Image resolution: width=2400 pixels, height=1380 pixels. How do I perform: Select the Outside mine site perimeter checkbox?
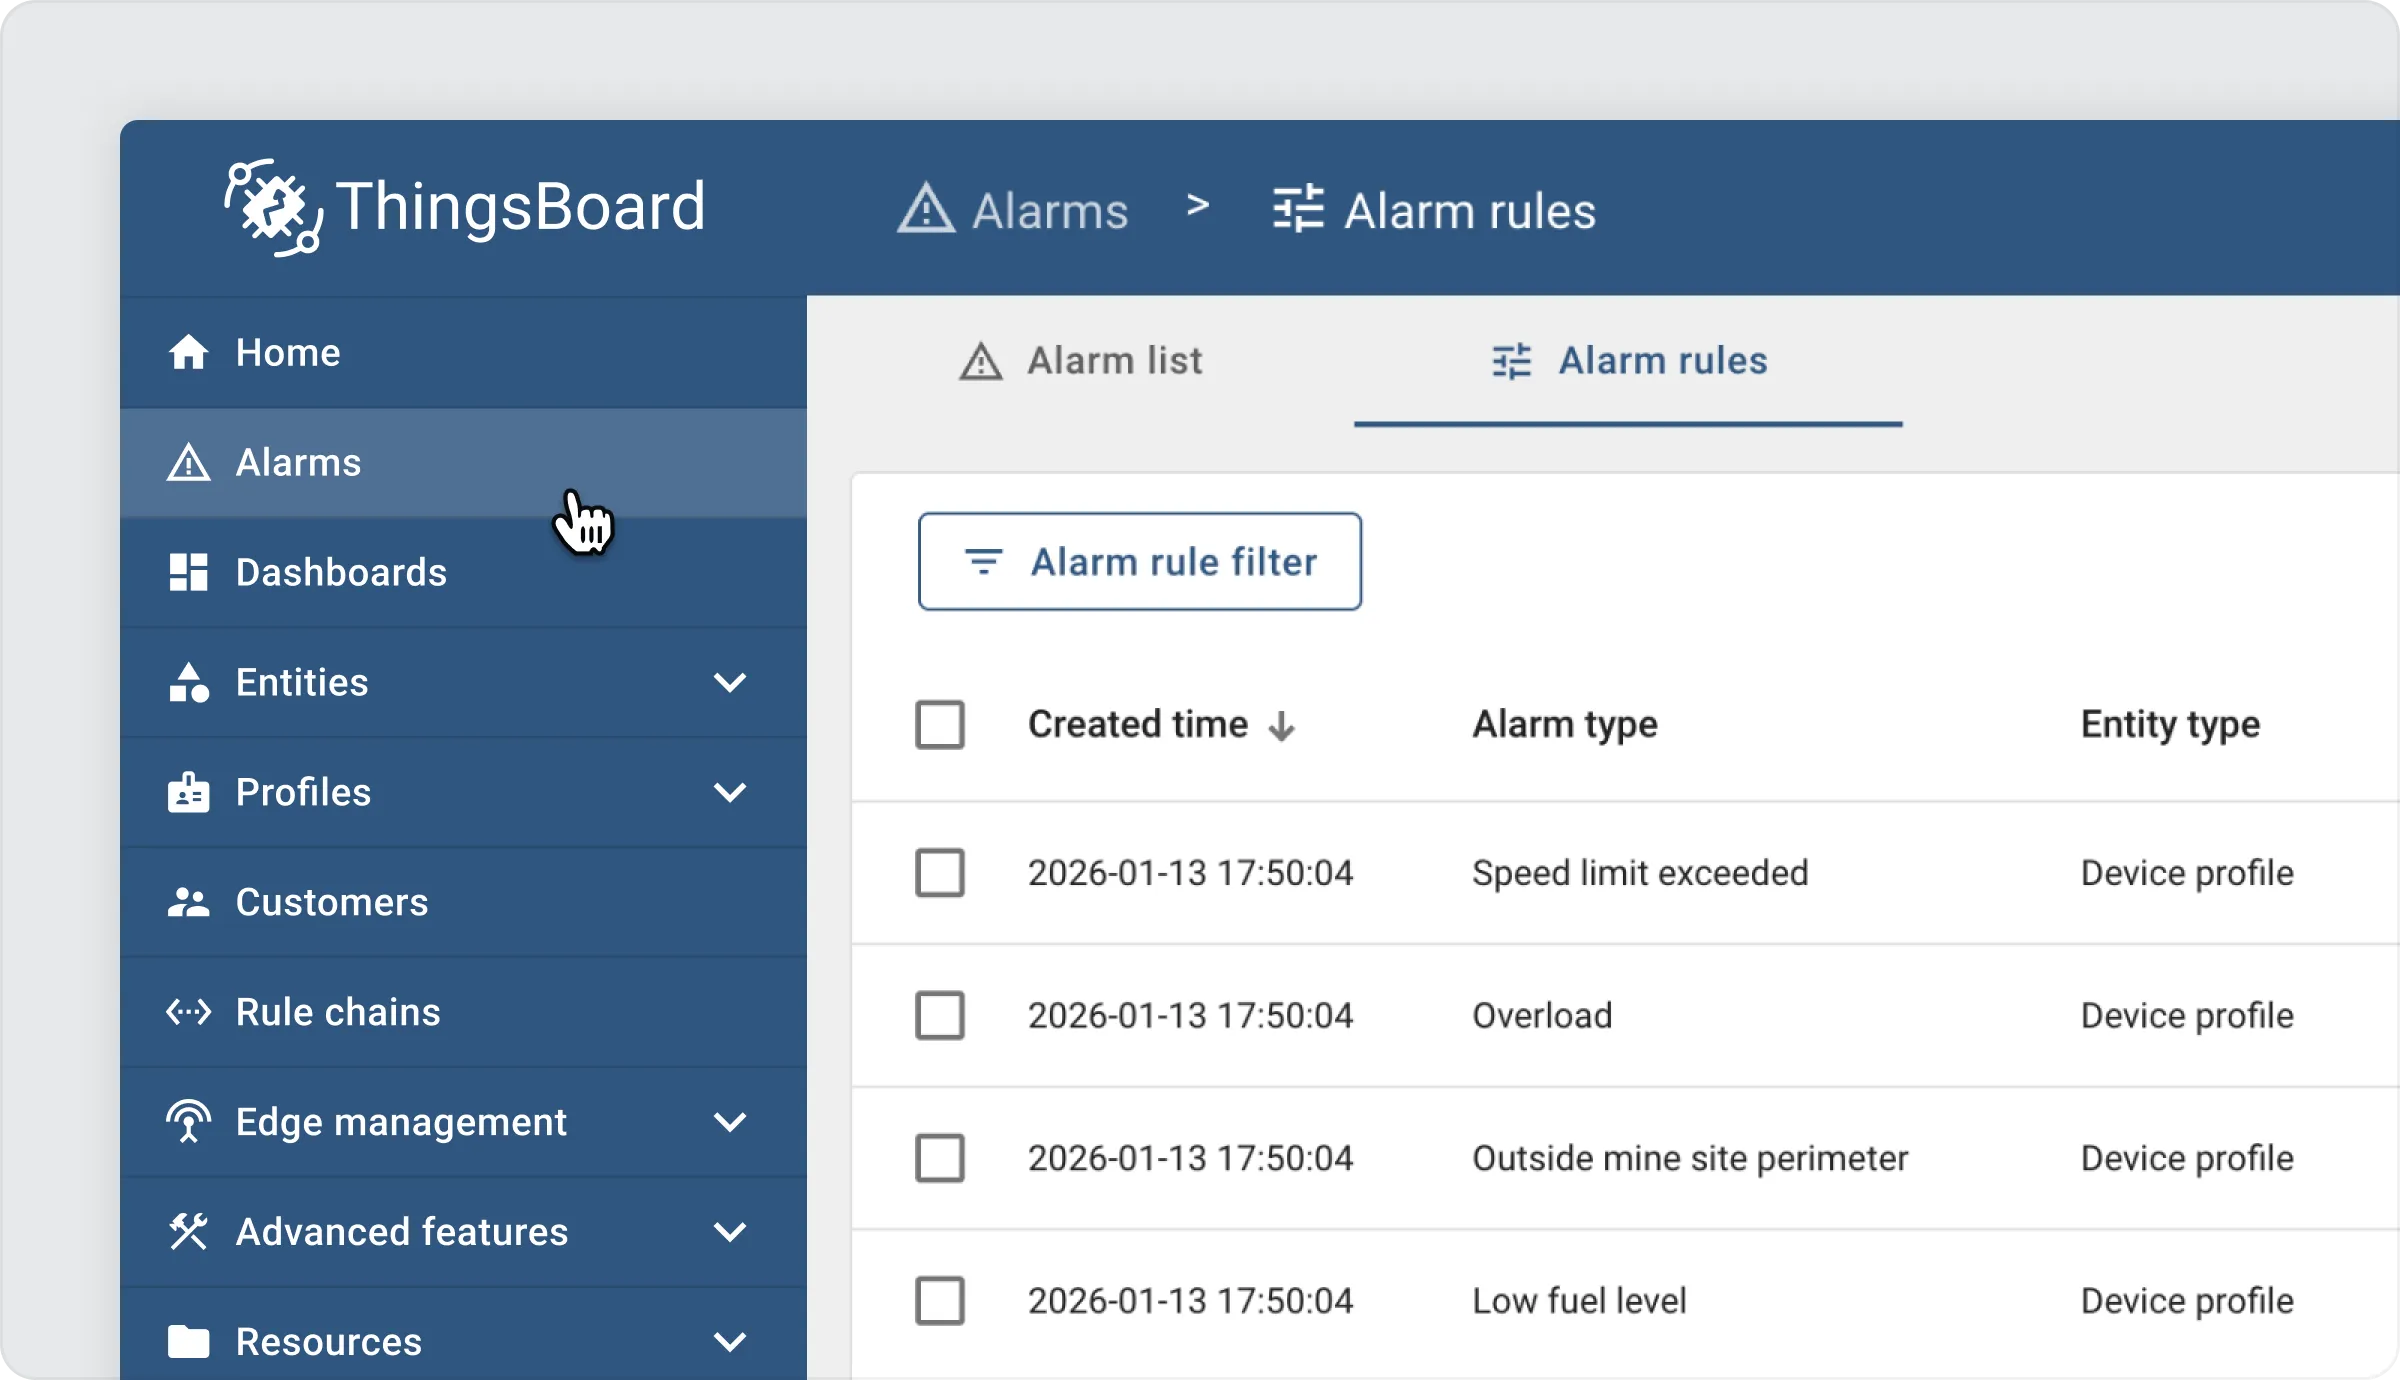940,1158
